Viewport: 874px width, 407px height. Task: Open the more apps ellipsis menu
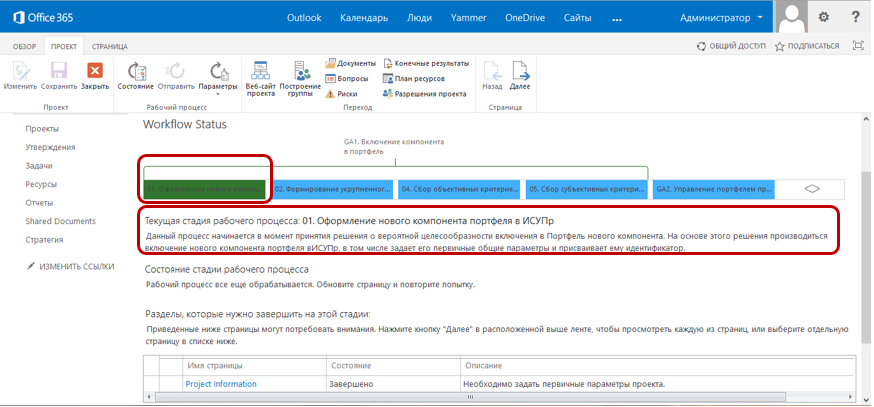[x=616, y=18]
